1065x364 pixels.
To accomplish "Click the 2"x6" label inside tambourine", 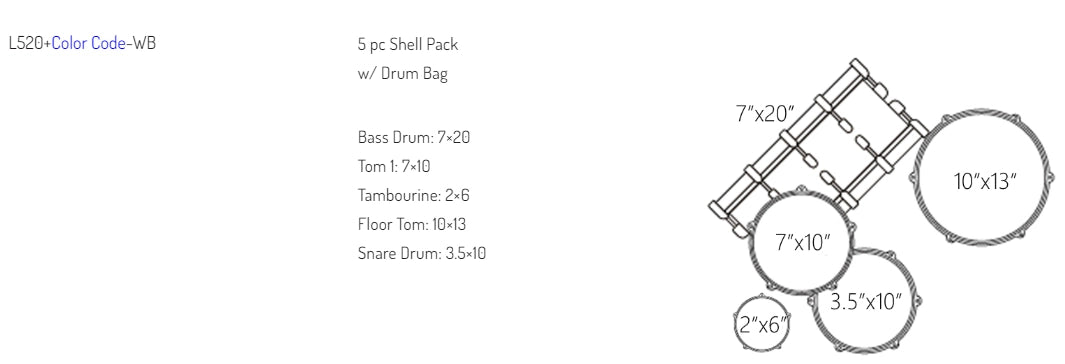I will 764,325.
